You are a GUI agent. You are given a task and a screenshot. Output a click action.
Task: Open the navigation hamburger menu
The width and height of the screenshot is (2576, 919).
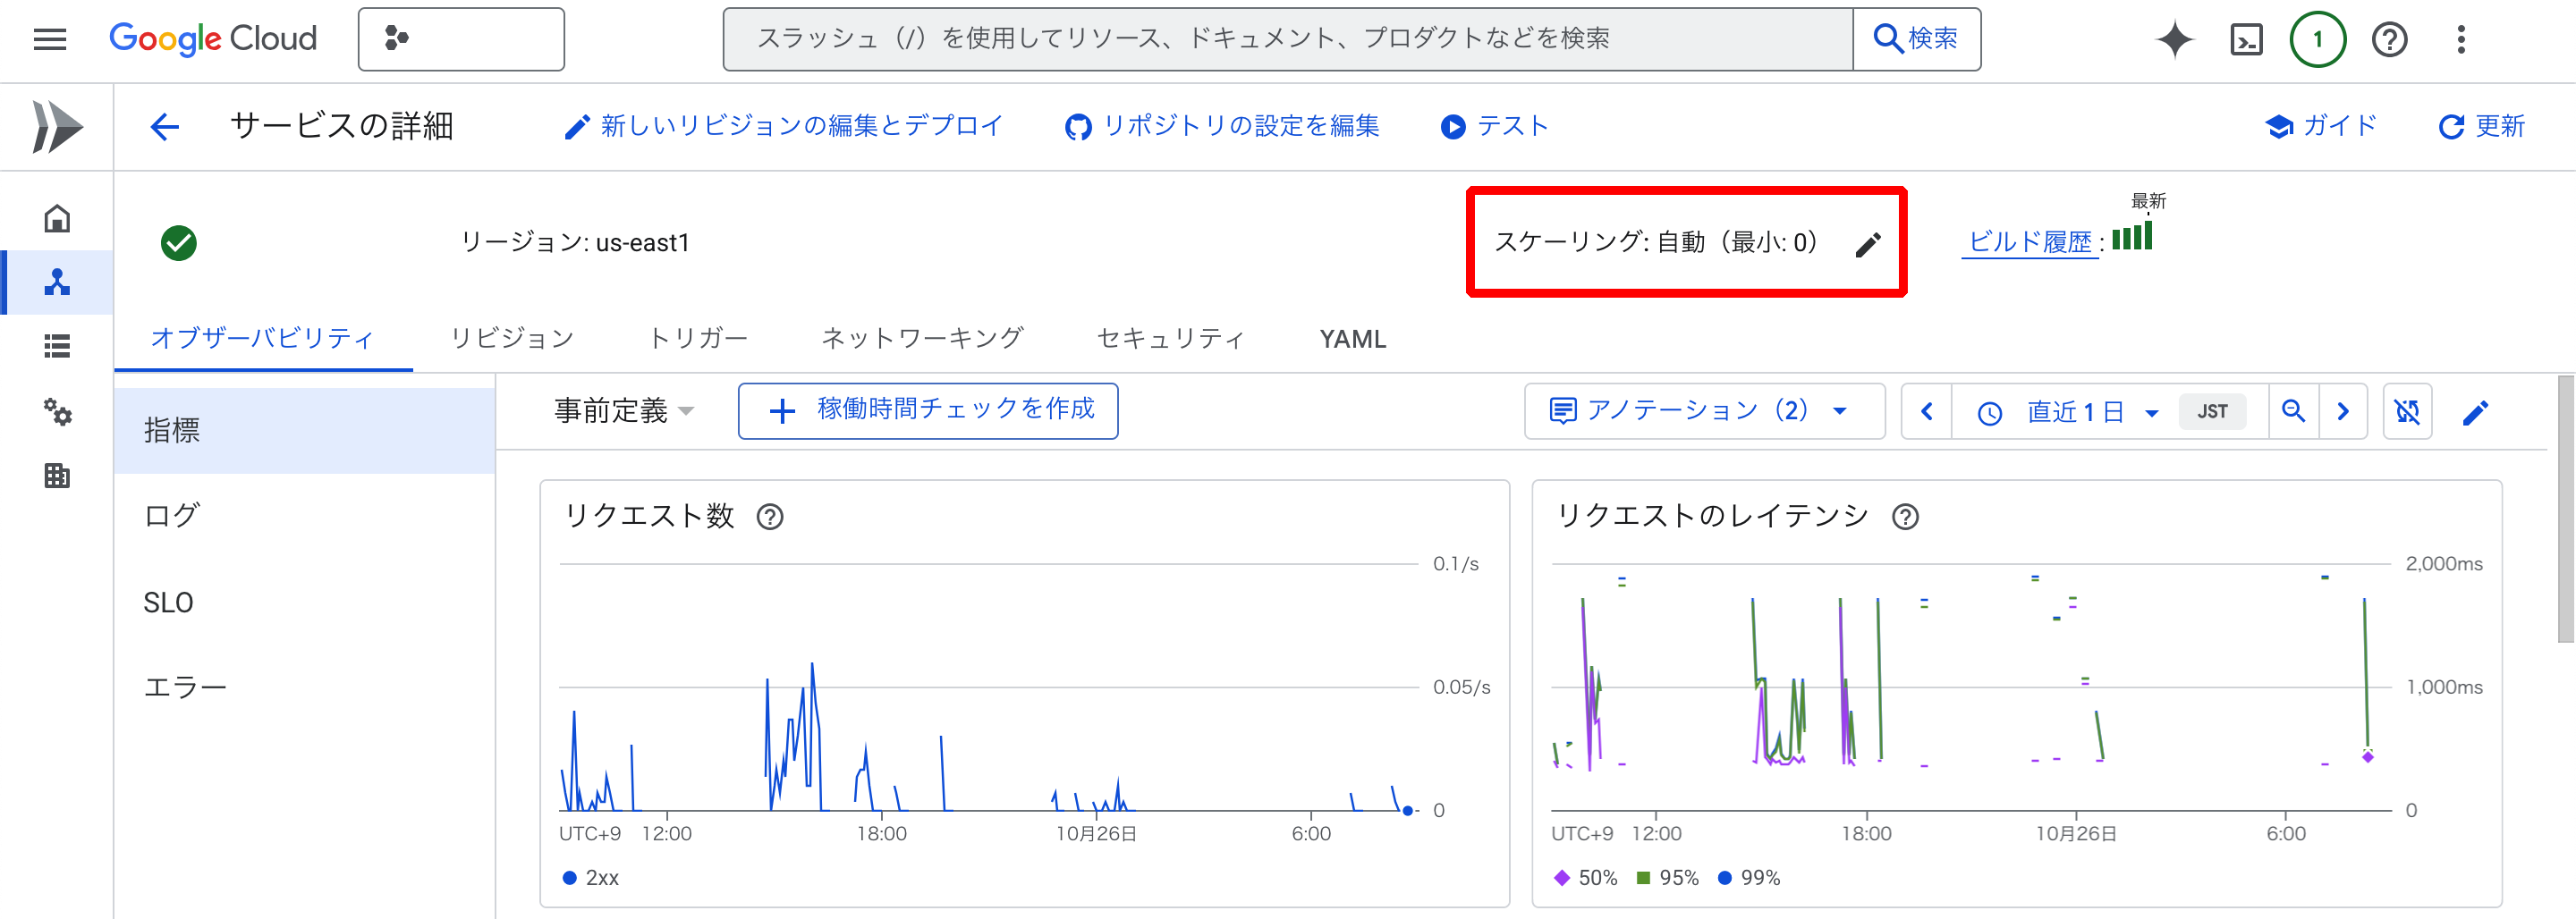point(48,39)
